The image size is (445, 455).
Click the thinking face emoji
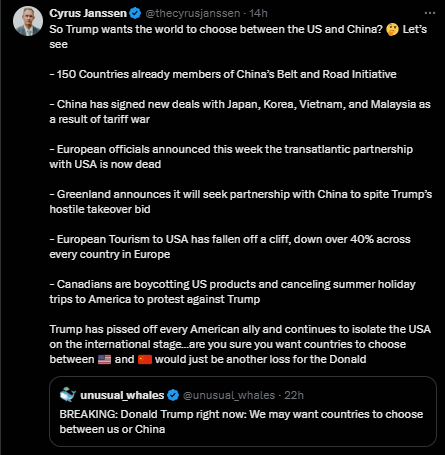392,29
